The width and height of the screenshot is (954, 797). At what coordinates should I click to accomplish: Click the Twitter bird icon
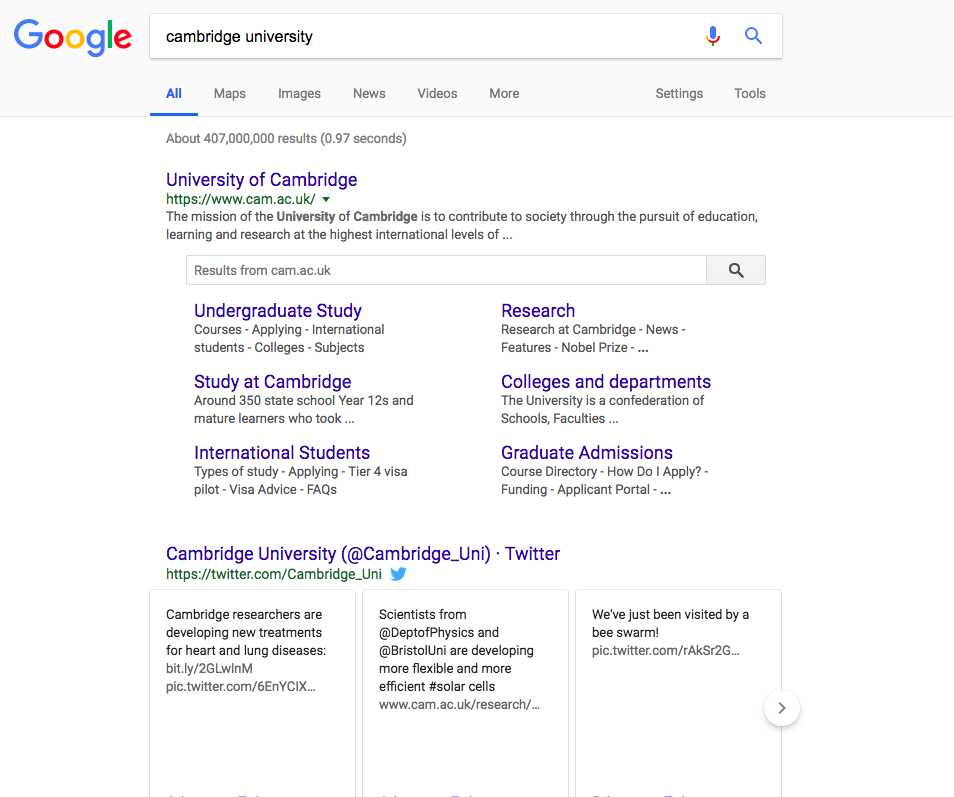[x=398, y=574]
